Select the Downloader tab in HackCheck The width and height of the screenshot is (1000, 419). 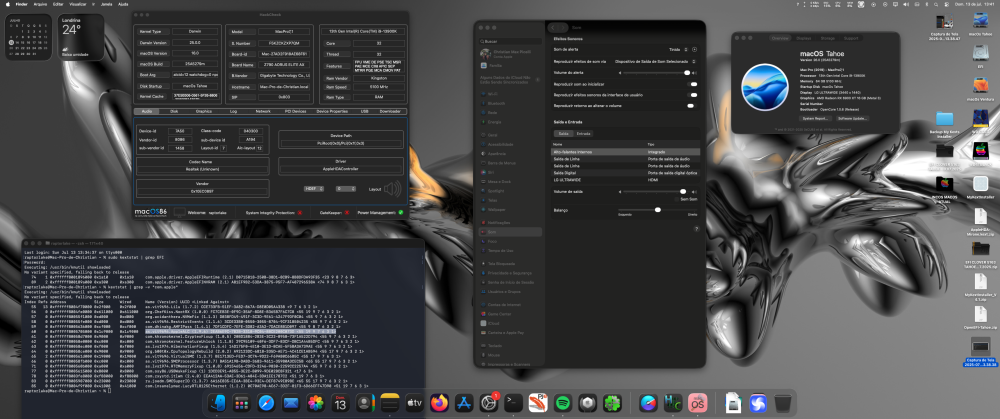click(x=390, y=111)
